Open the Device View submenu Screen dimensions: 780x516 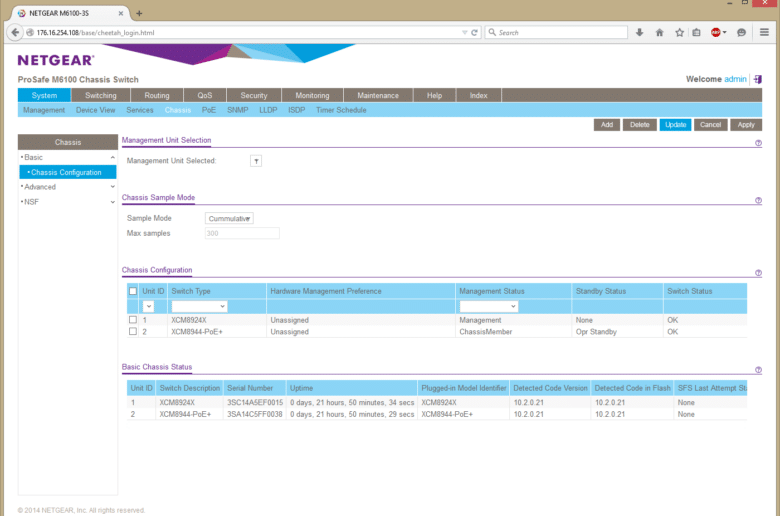tap(96, 110)
